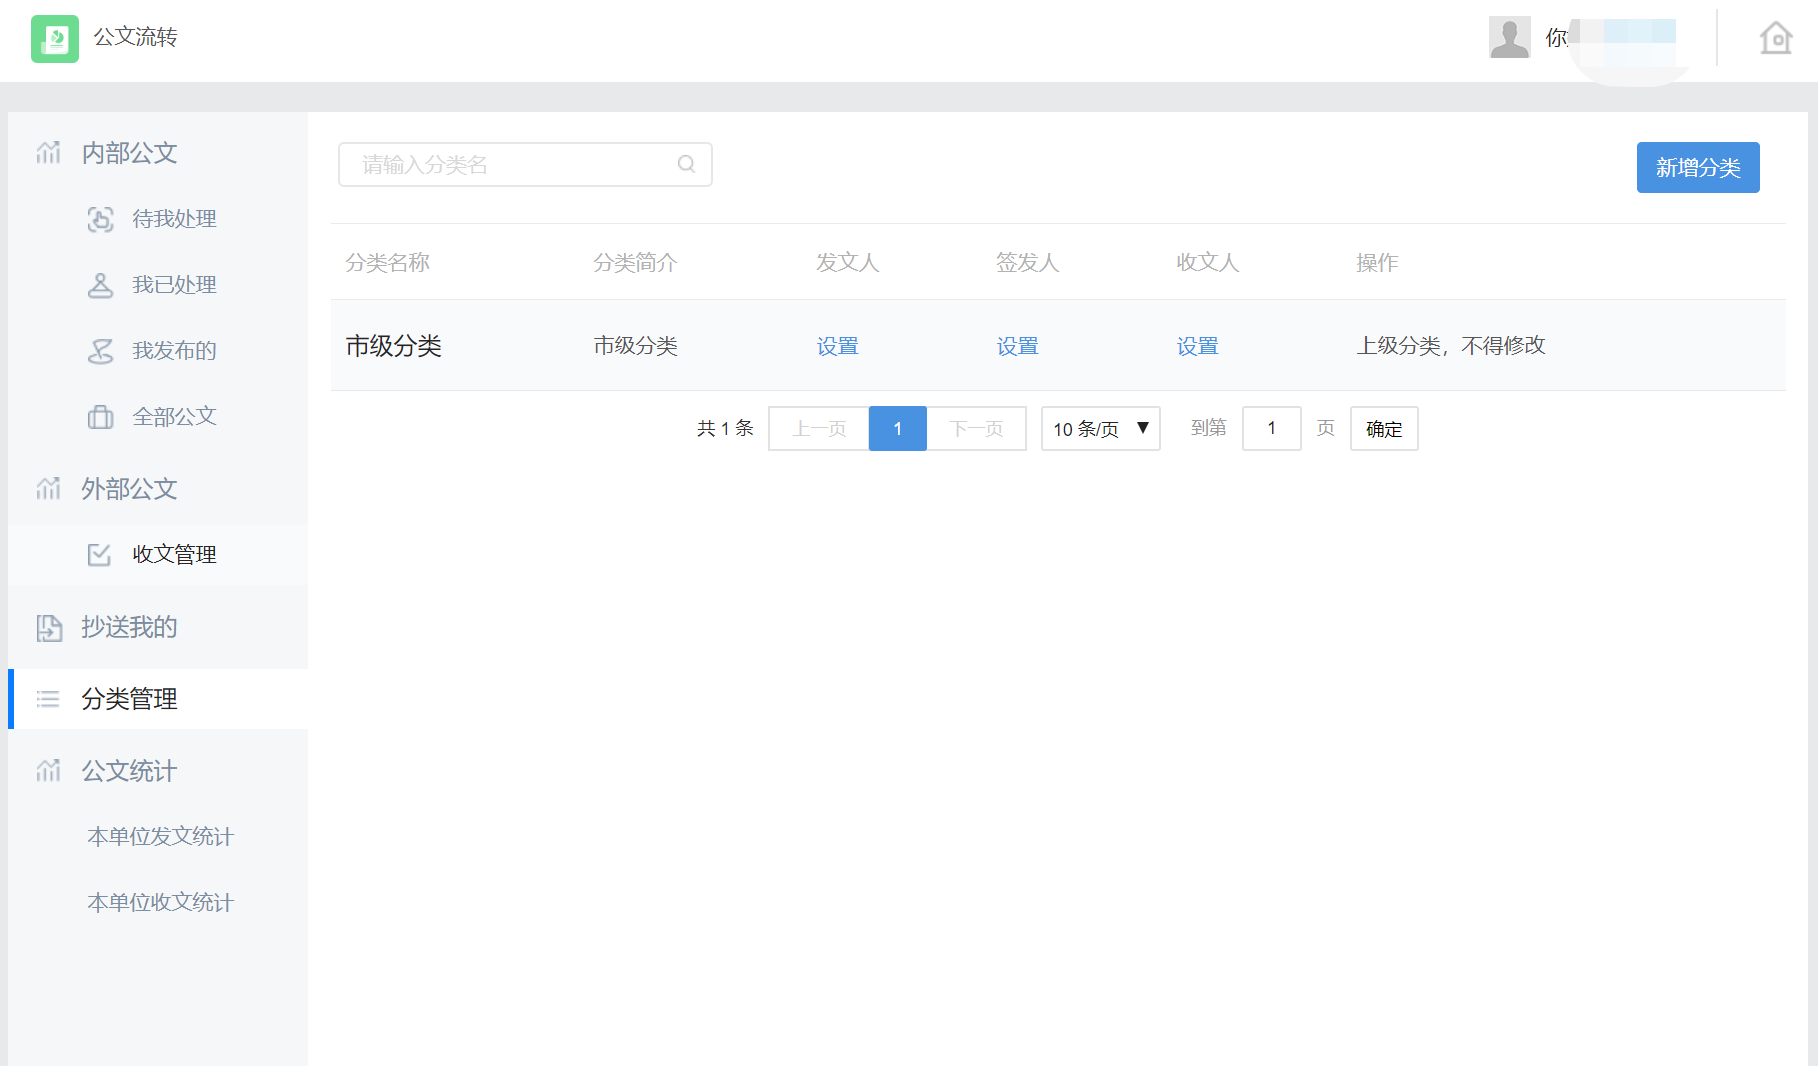Open 抄送我的 menu item
The width and height of the screenshot is (1818, 1066).
[129, 627]
